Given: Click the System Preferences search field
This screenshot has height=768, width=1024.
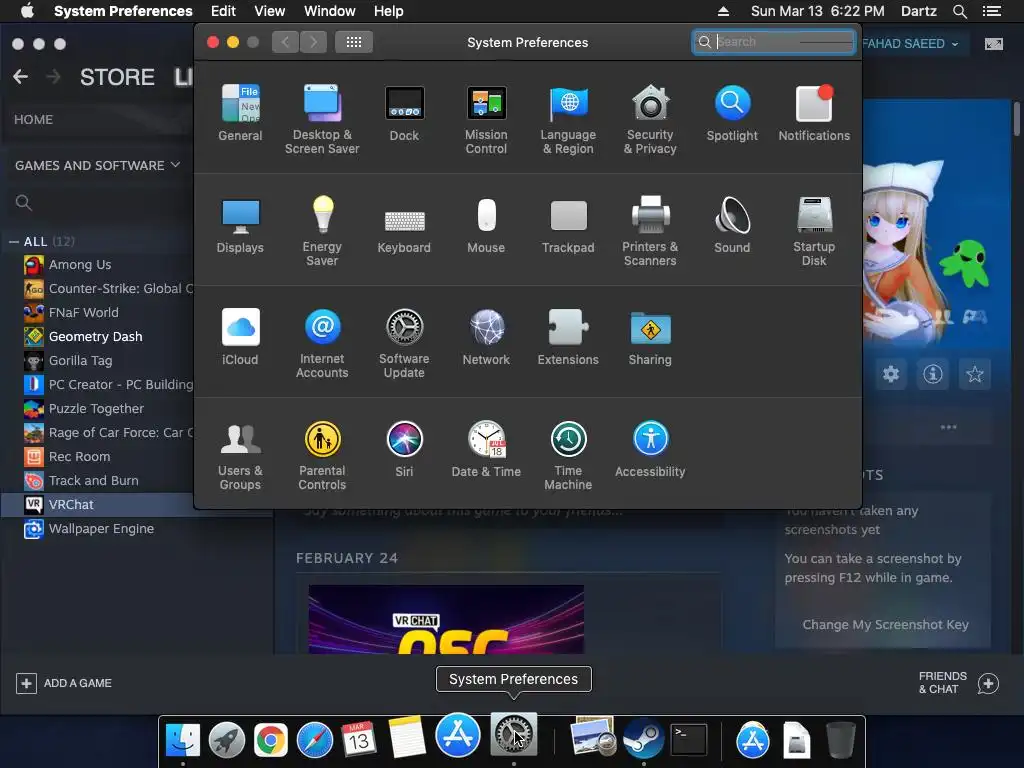Looking at the screenshot, I should 774,42.
